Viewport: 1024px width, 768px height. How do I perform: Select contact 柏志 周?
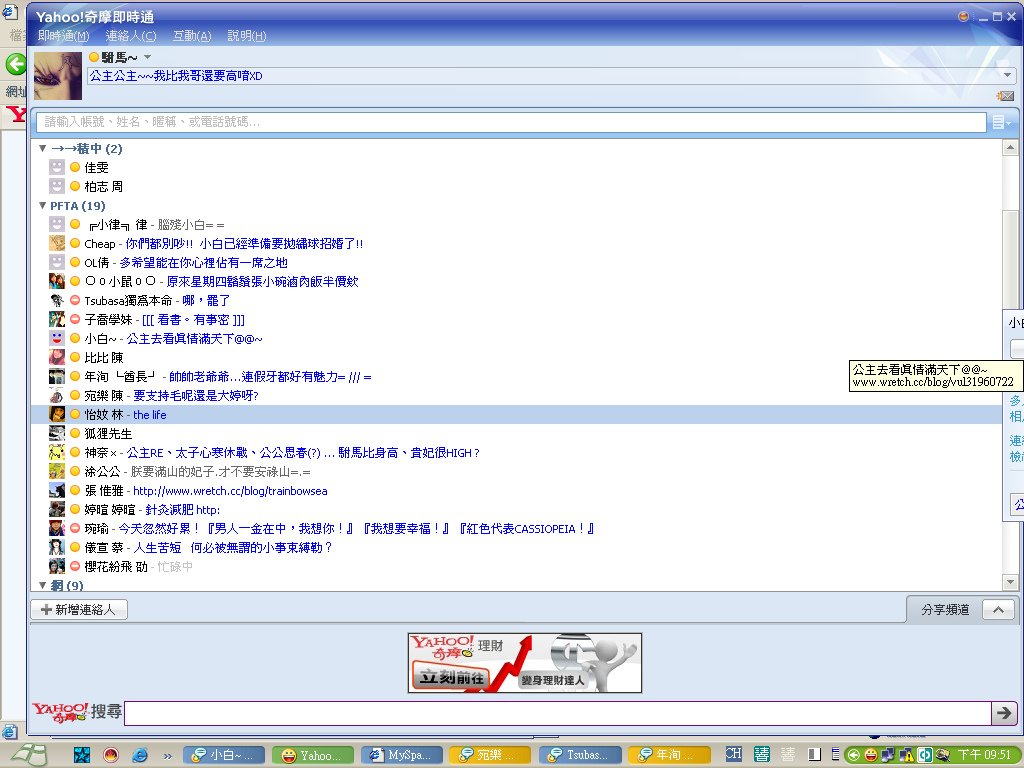[x=103, y=187]
